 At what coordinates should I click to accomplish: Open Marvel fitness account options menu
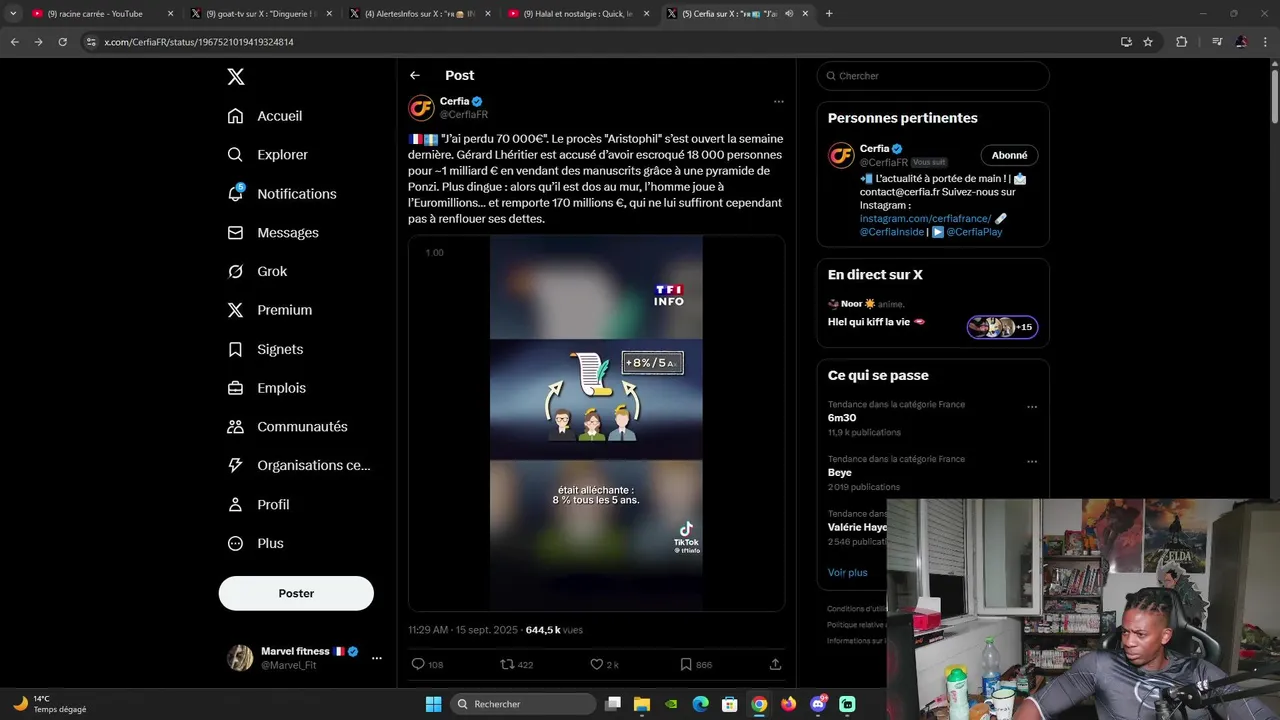click(x=377, y=658)
